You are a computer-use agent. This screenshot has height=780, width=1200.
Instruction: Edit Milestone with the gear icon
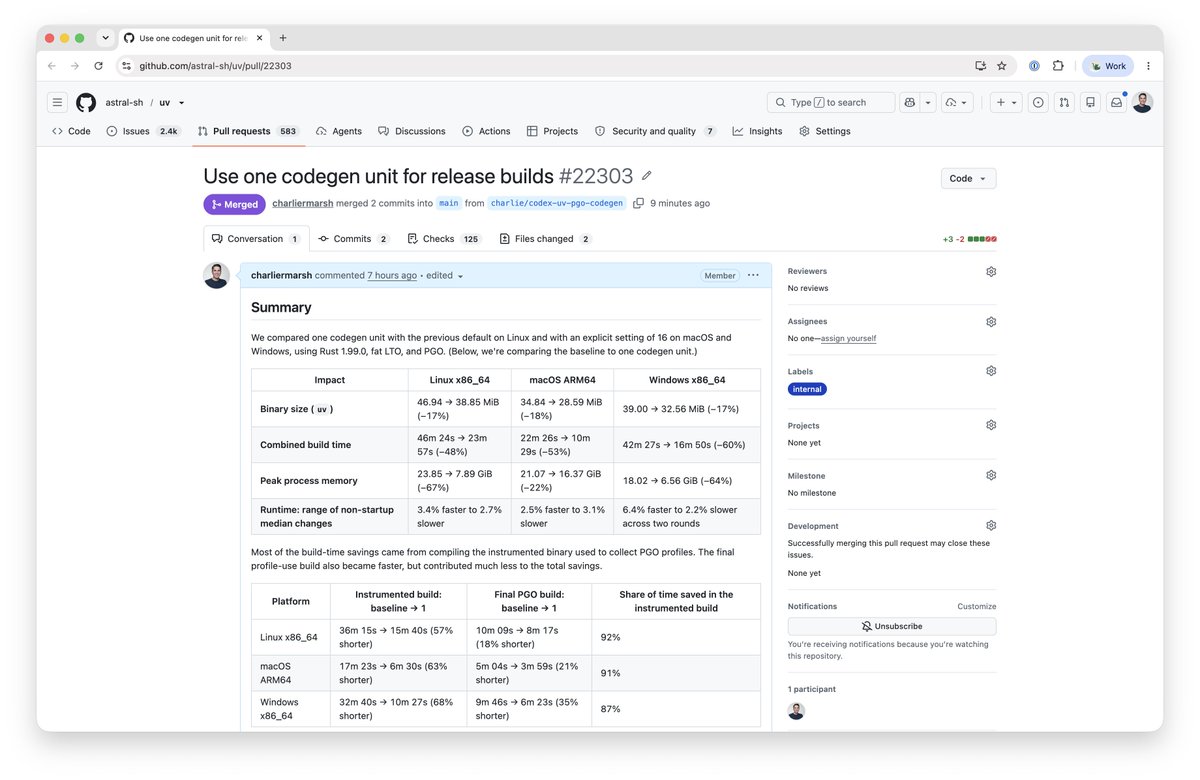tap(991, 475)
